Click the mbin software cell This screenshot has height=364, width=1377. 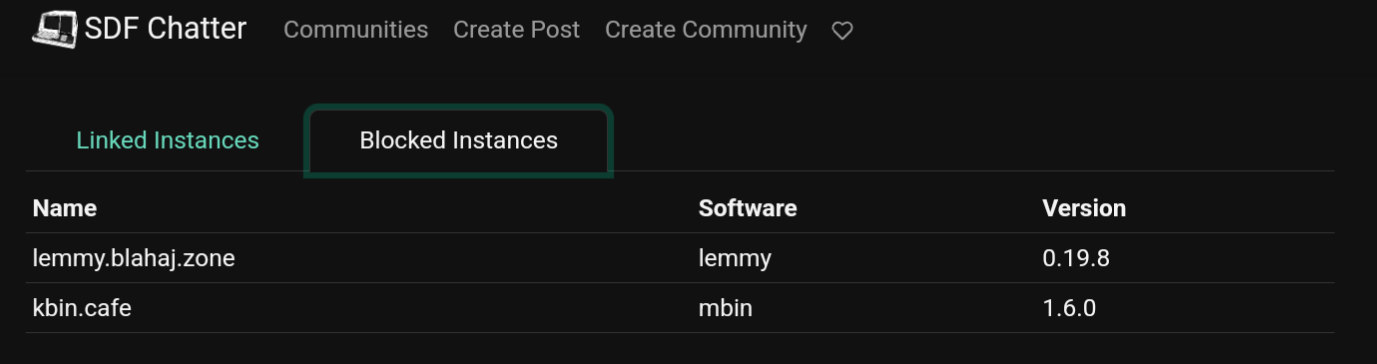click(x=725, y=308)
